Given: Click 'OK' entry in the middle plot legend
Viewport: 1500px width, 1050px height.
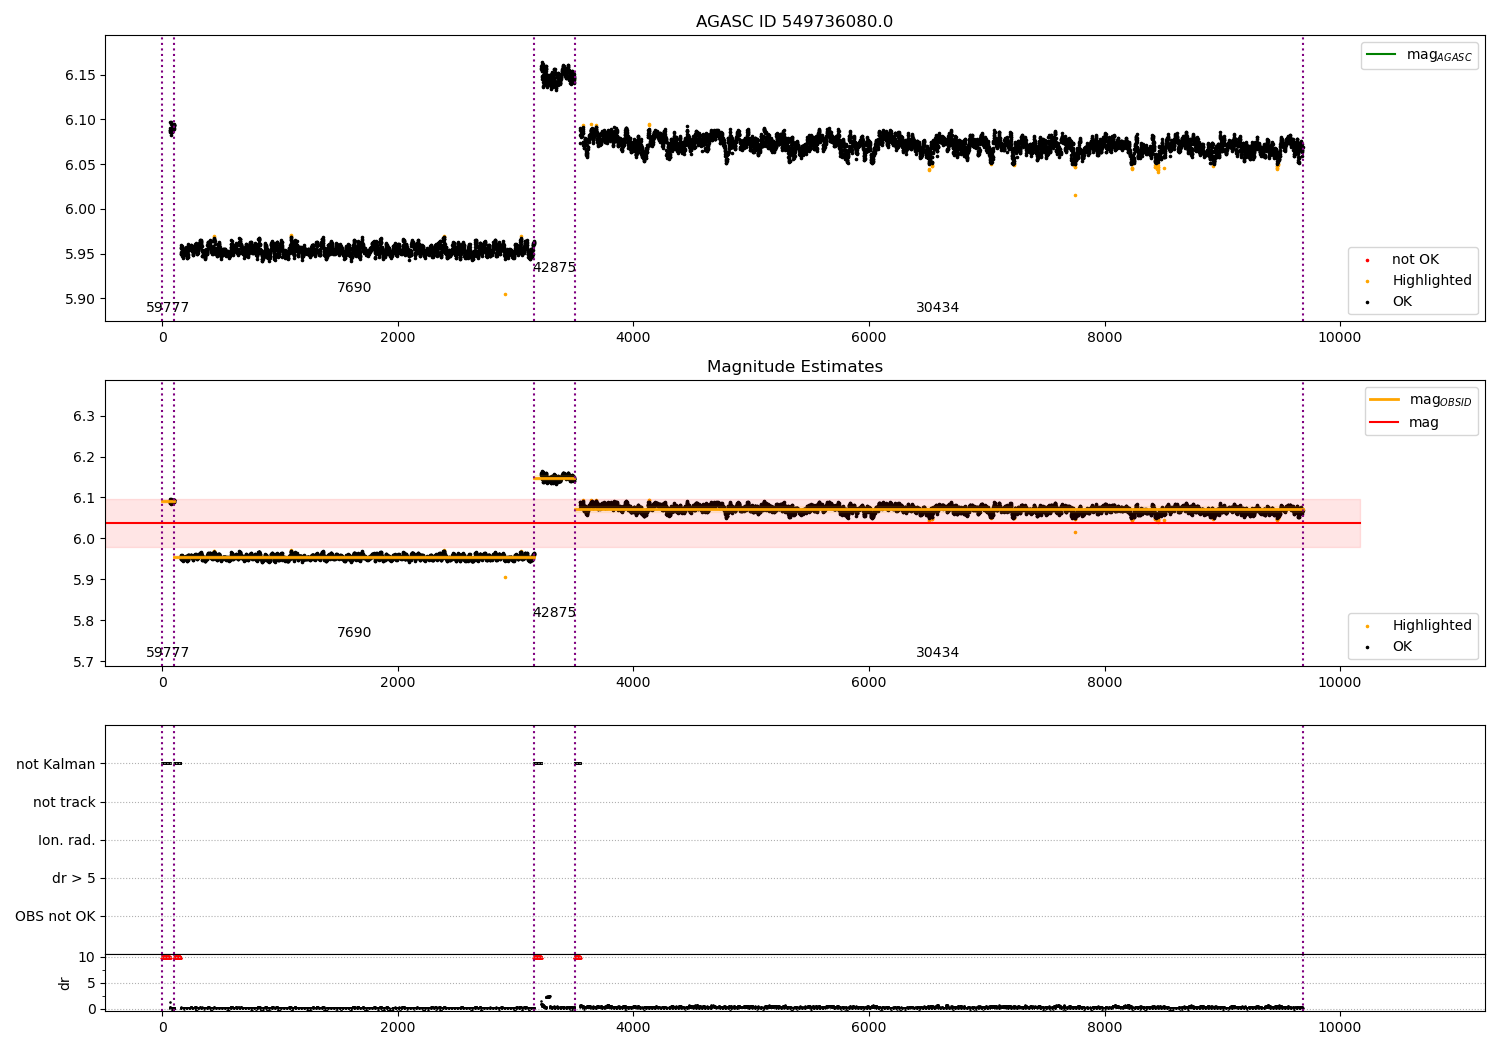Looking at the screenshot, I should (1402, 647).
